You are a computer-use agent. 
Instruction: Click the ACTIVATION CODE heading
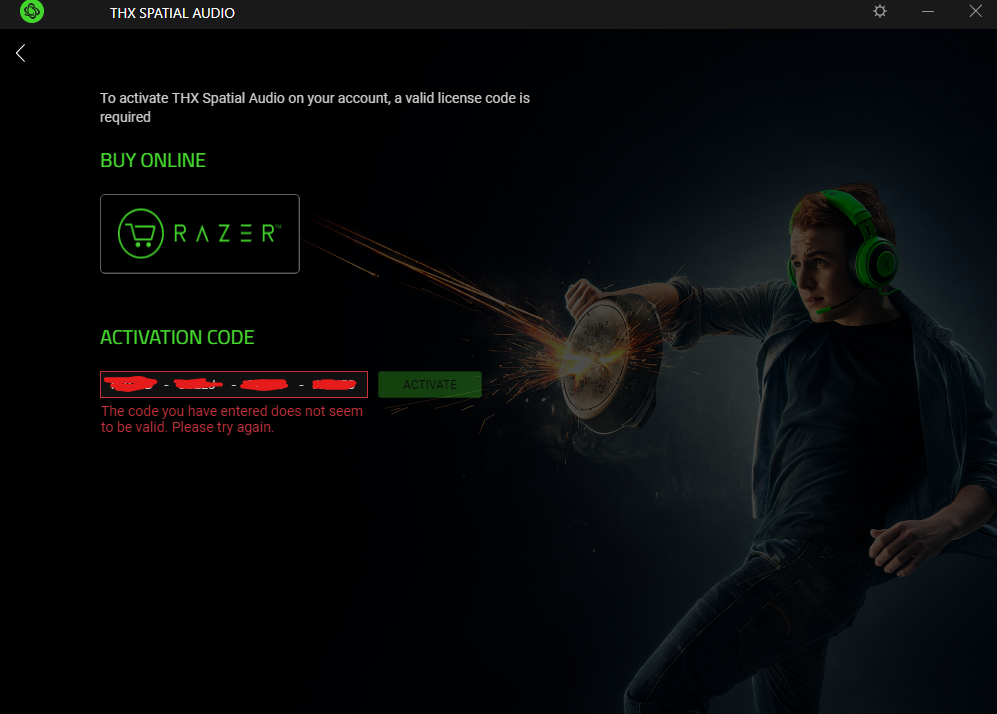point(177,337)
